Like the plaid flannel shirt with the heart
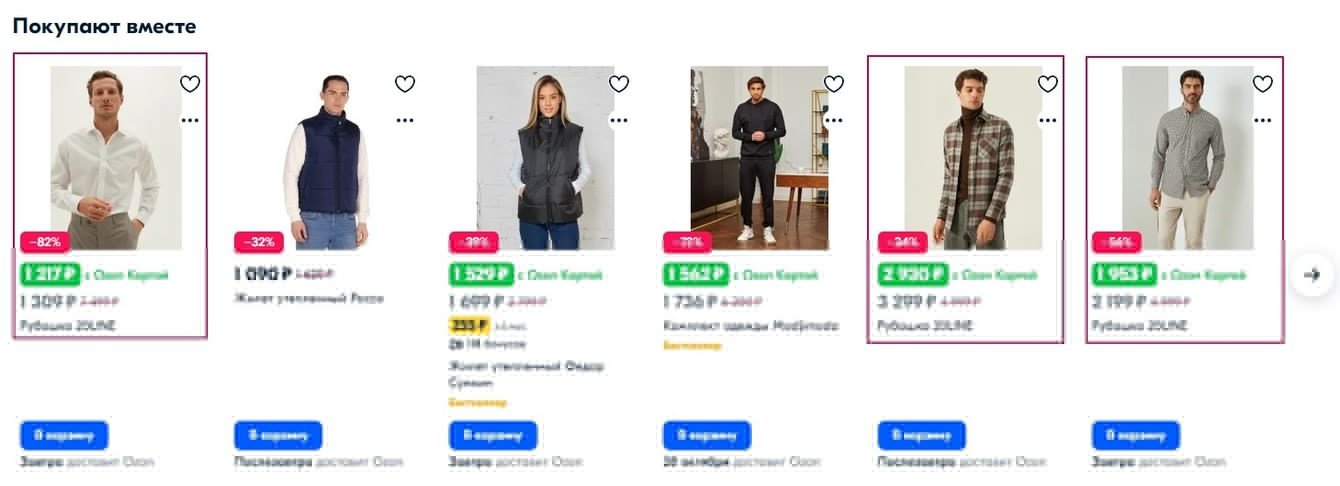Image resolution: width=1340 pixels, height=486 pixels. click(1047, 84)
